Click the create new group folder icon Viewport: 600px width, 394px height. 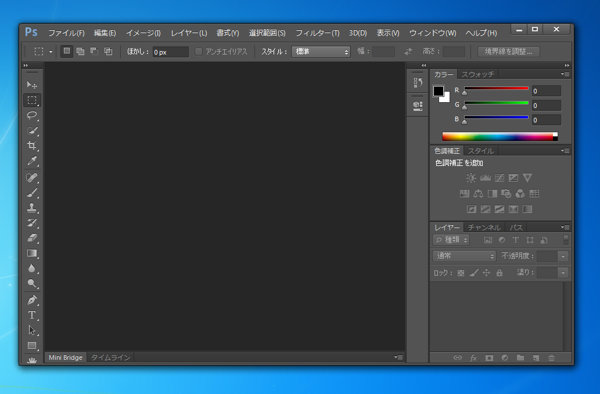(520, 358)
